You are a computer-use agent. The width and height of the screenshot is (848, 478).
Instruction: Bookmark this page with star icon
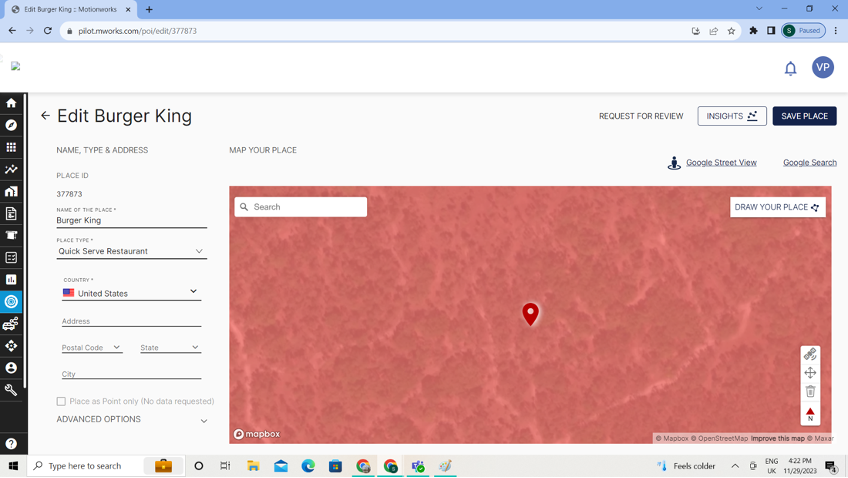coord(731,31)
